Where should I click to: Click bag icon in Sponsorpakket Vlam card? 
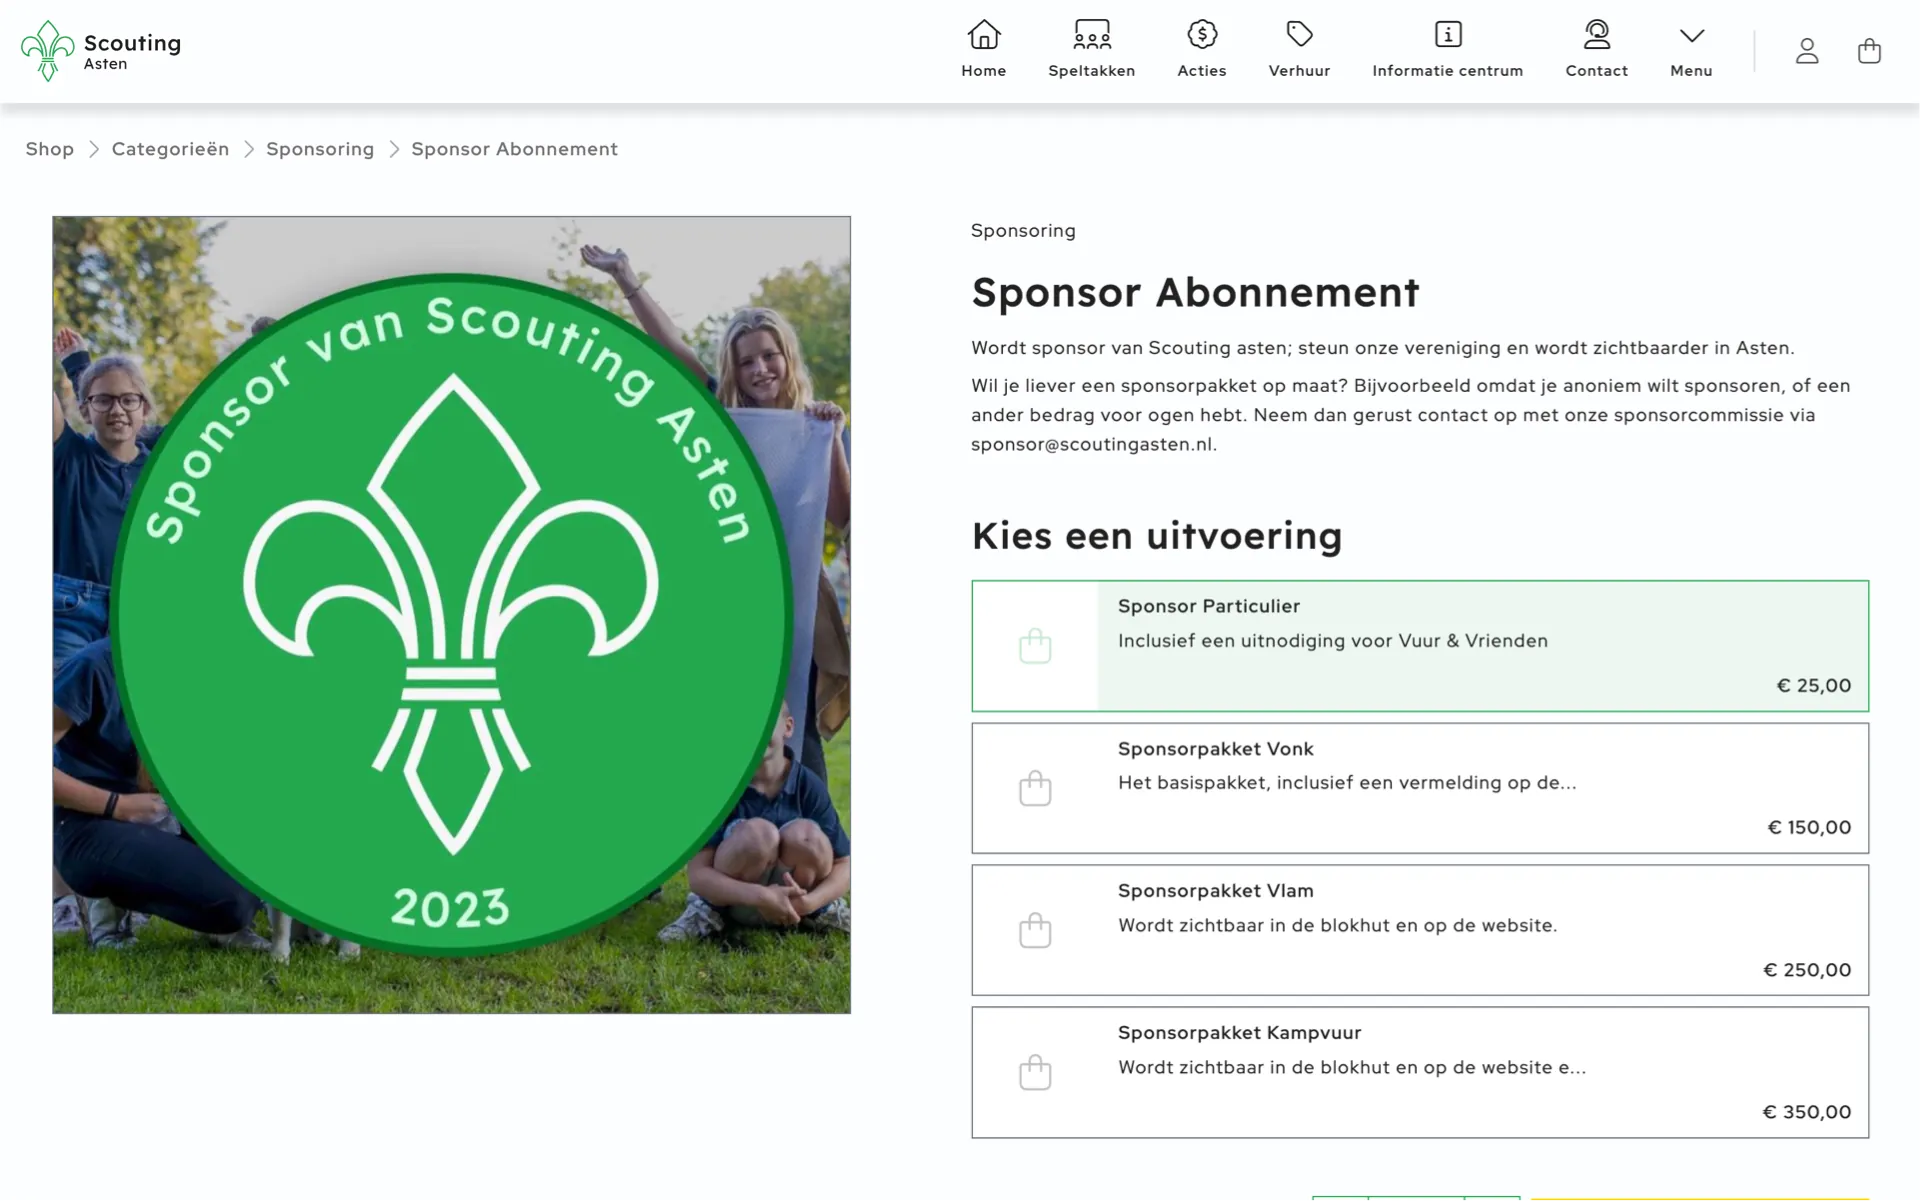click(x=1035, y=930)
